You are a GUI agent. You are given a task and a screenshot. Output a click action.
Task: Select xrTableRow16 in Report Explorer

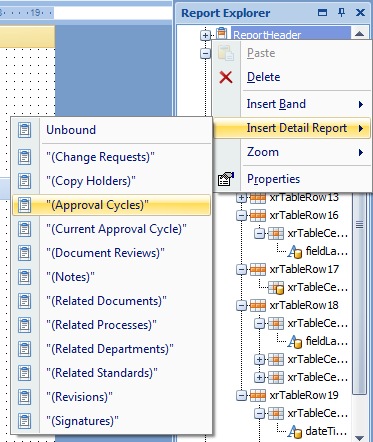[x=304, y=215]
